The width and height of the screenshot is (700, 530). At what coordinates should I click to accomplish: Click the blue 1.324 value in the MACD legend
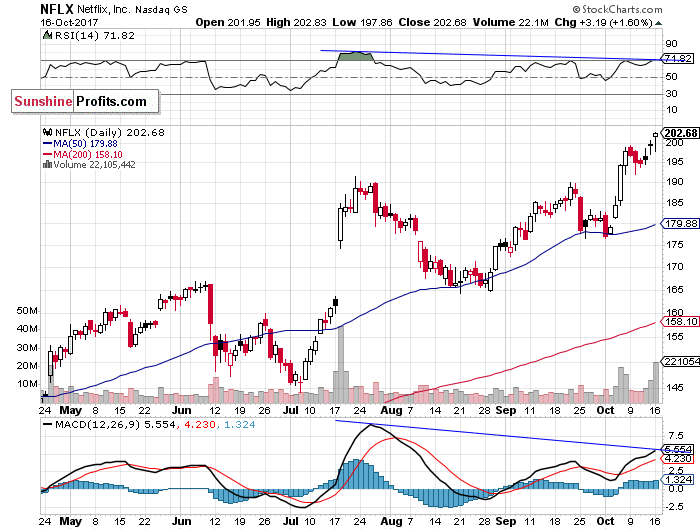tap(240, 425)
